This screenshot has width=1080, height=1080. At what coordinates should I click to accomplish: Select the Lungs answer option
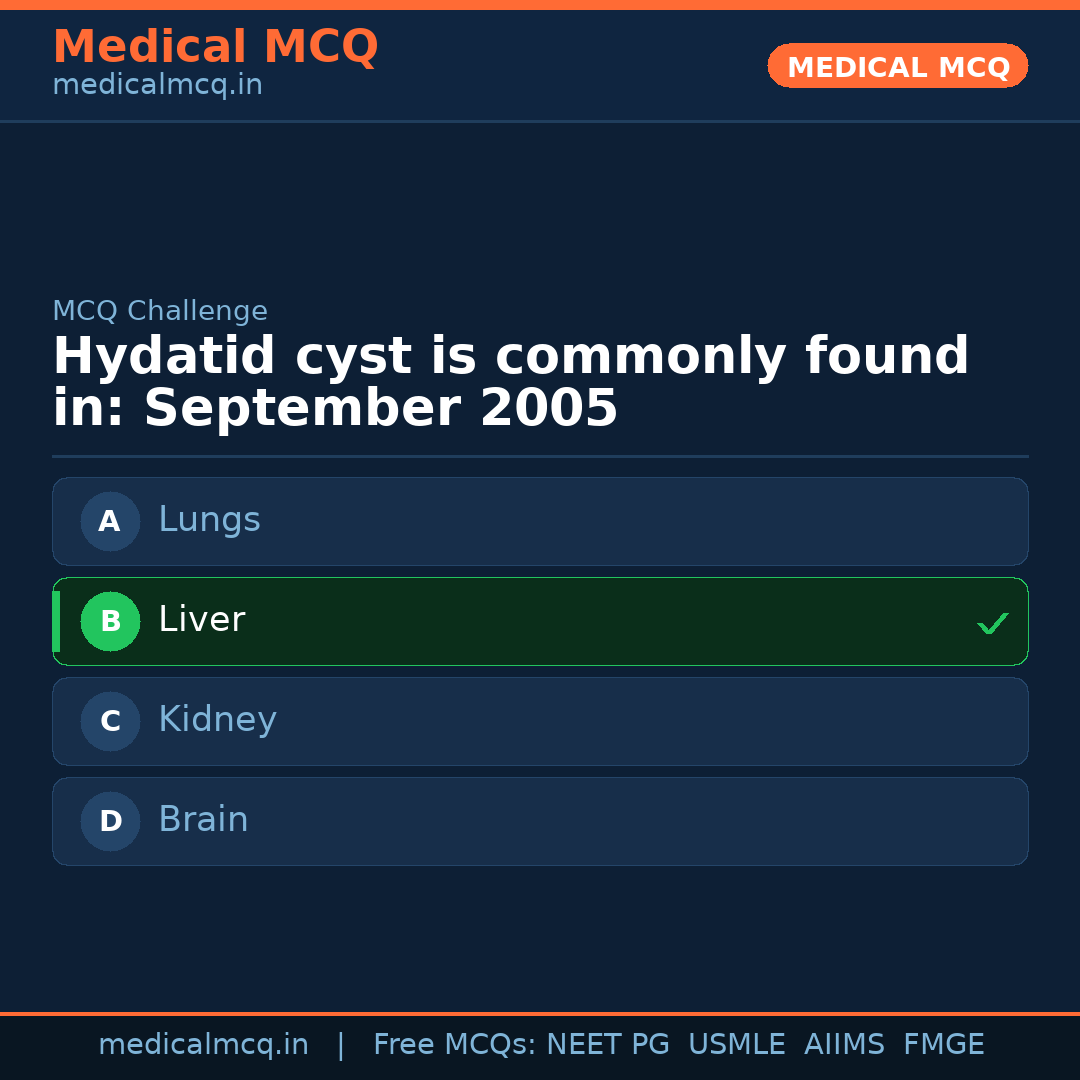coord(540,521)
